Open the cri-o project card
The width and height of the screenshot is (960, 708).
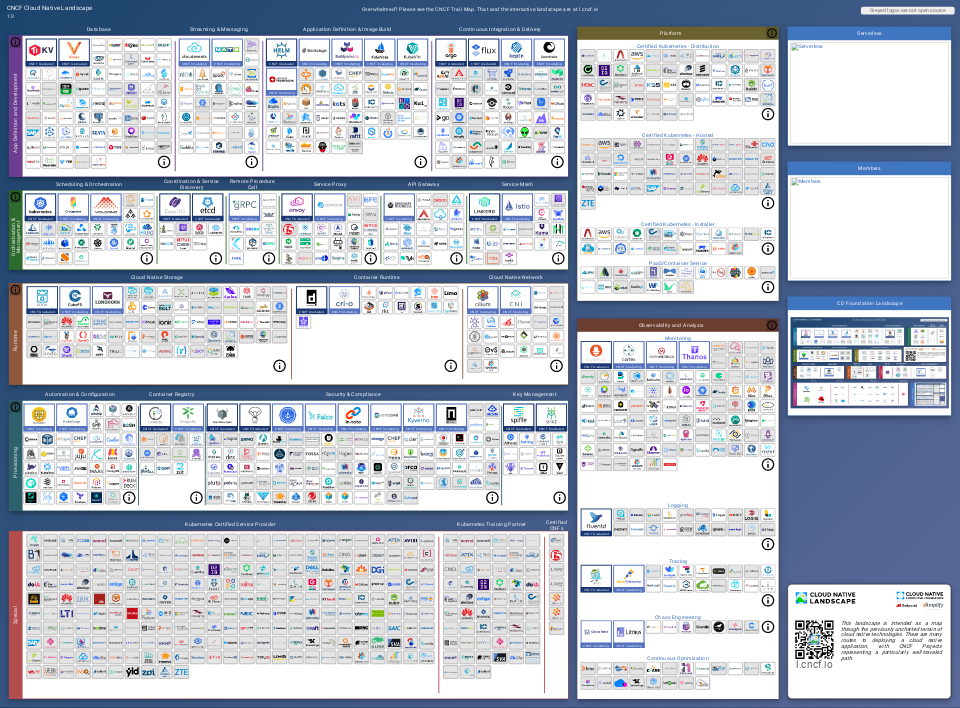pos(345,301)
